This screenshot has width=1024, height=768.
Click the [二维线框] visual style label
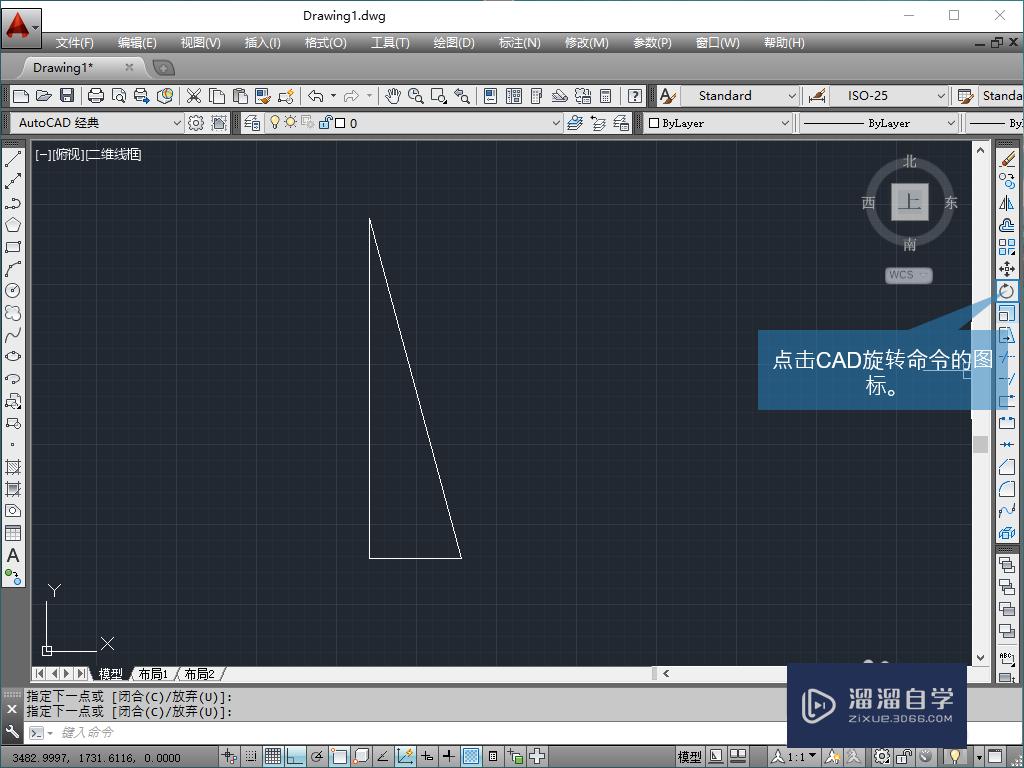114,155
